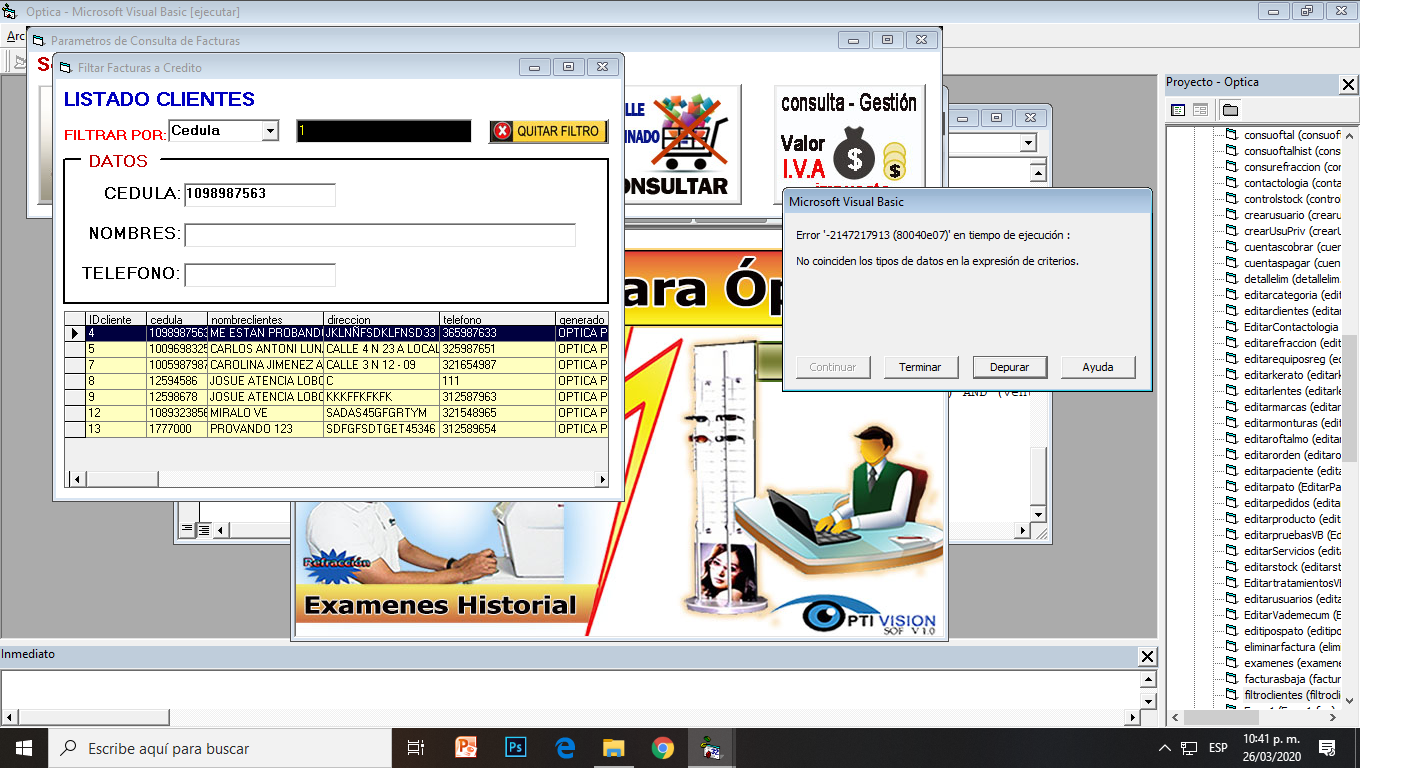Screen dimensions: 1418x768
Task: Select editarpaciente form in project tree
Action: pos(1292,471)
